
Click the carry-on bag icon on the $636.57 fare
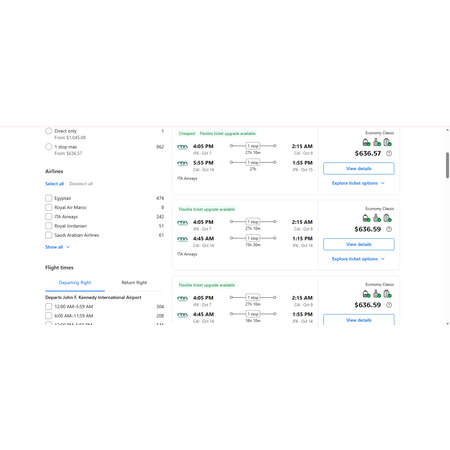click(x=377, y=143)
